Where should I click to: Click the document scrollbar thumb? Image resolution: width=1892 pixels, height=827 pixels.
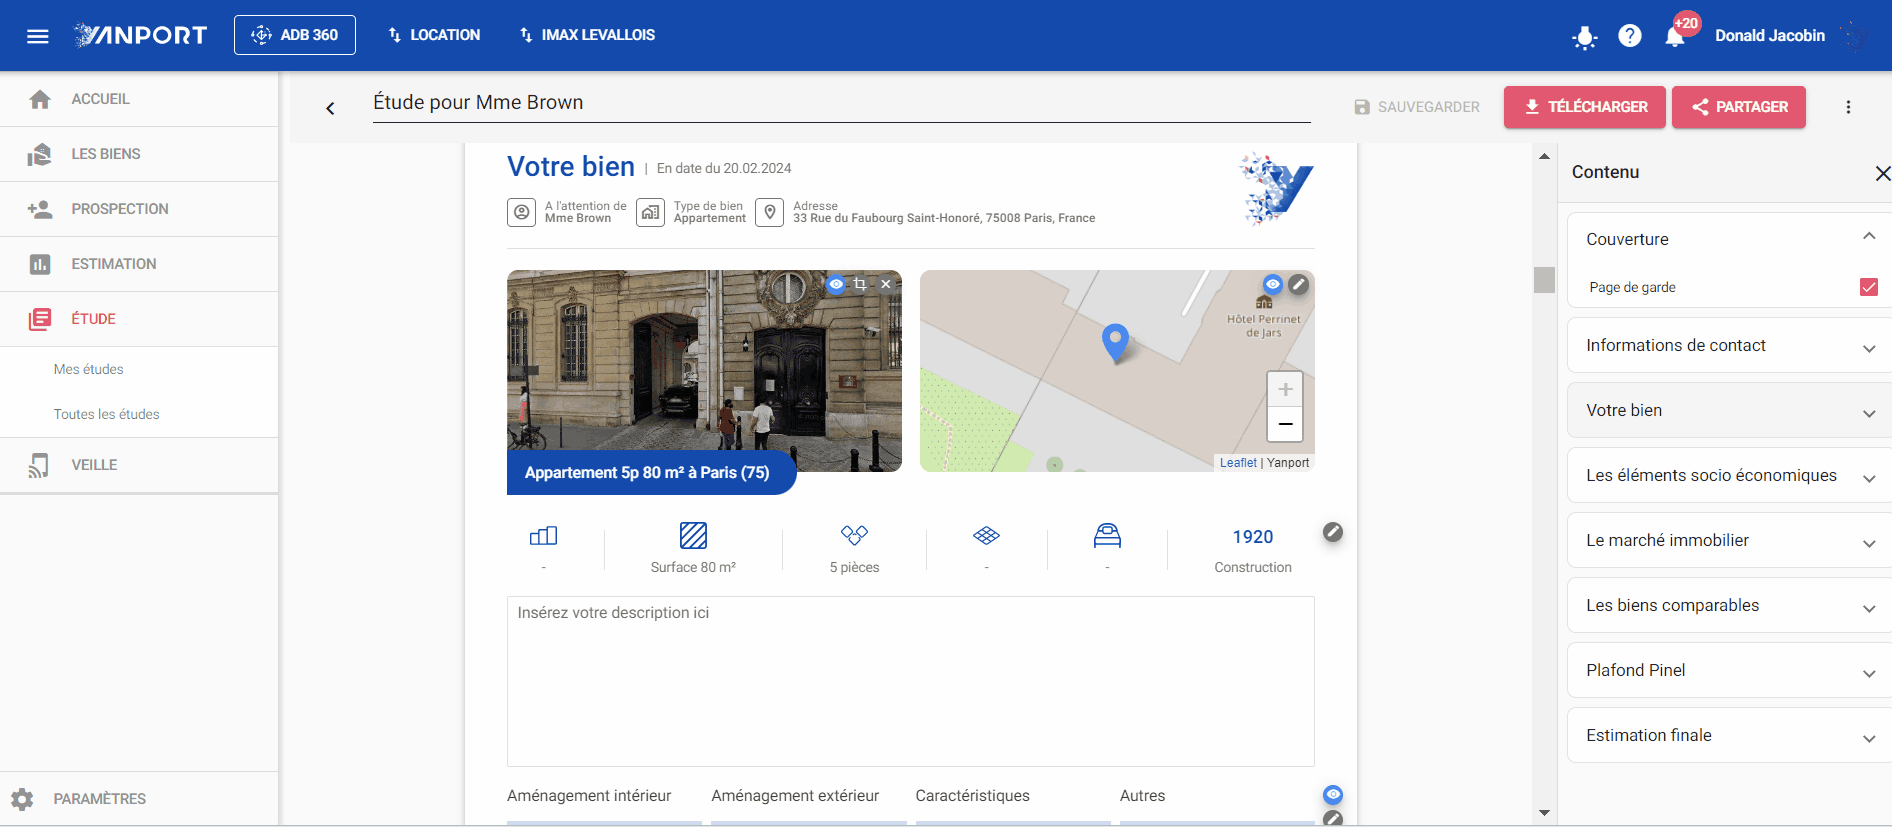pyautogui.click(x=1544, y=280)
